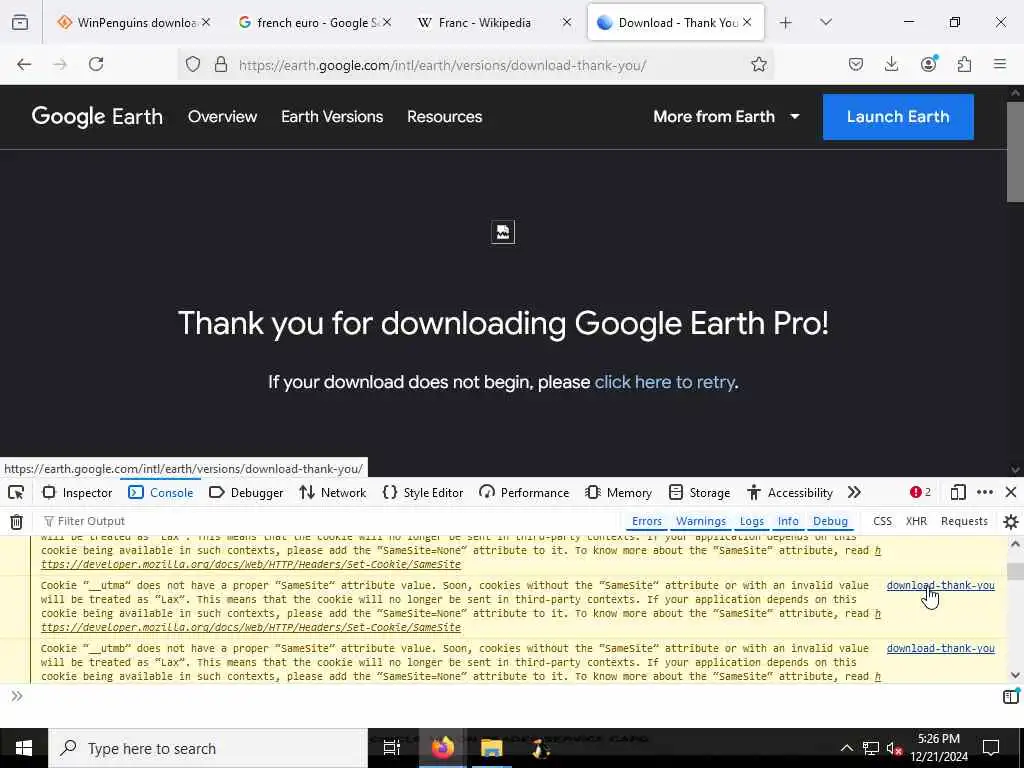Open Firefox View icon in tab bar
This screenshot has height=768, width=1024.
tap(20, 23)
